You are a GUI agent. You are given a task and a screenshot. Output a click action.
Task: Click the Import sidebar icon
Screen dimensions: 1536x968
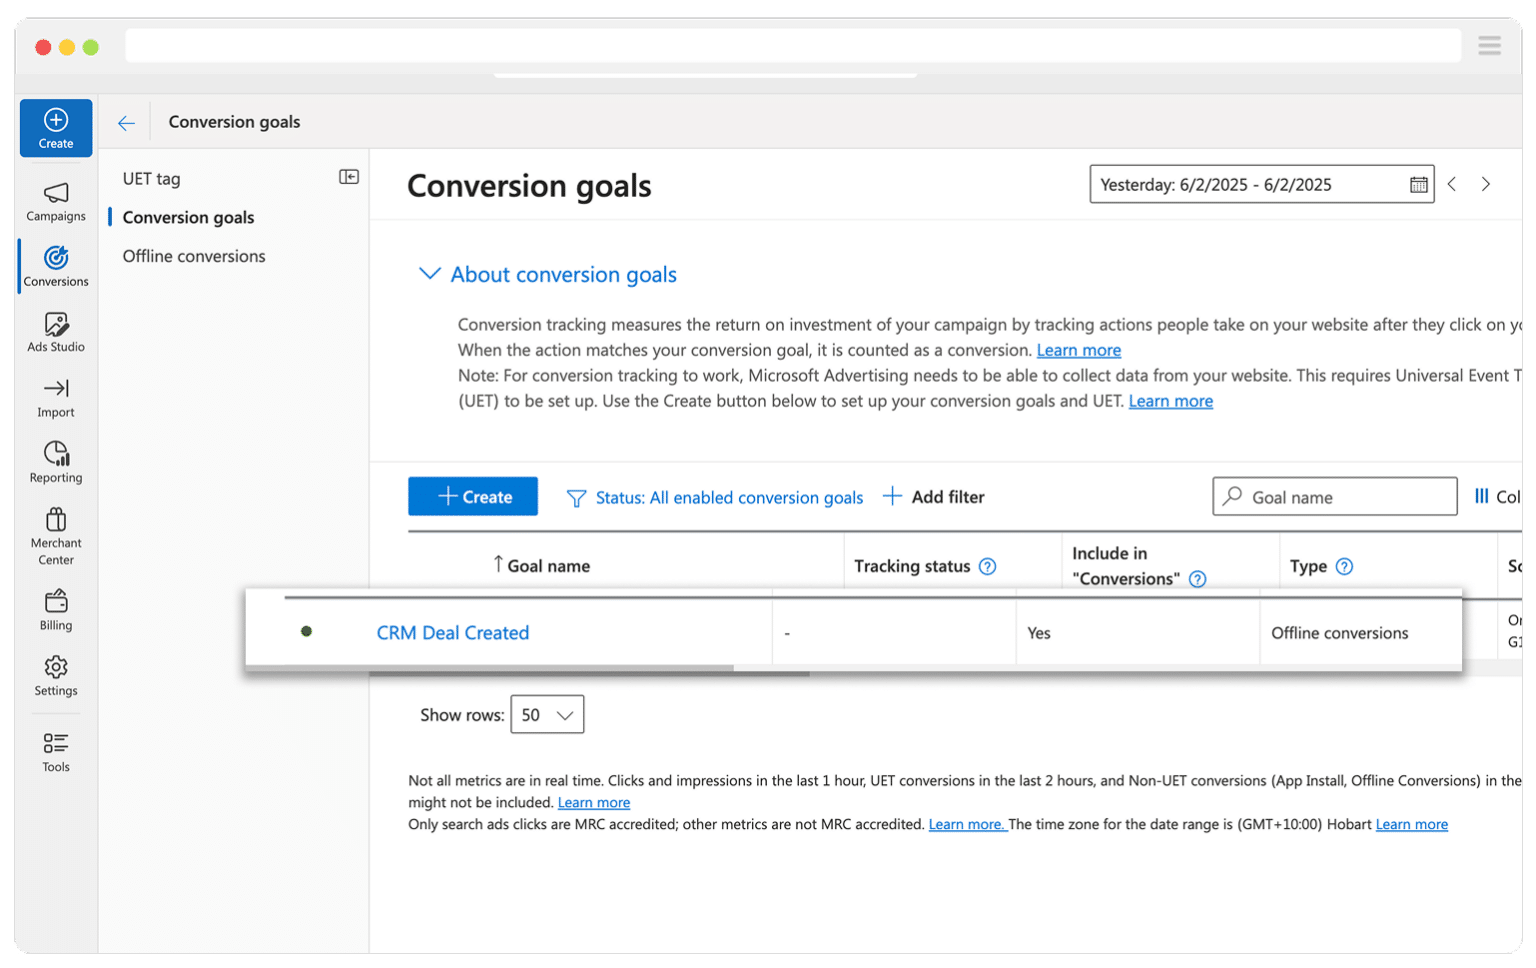[55, 390]
